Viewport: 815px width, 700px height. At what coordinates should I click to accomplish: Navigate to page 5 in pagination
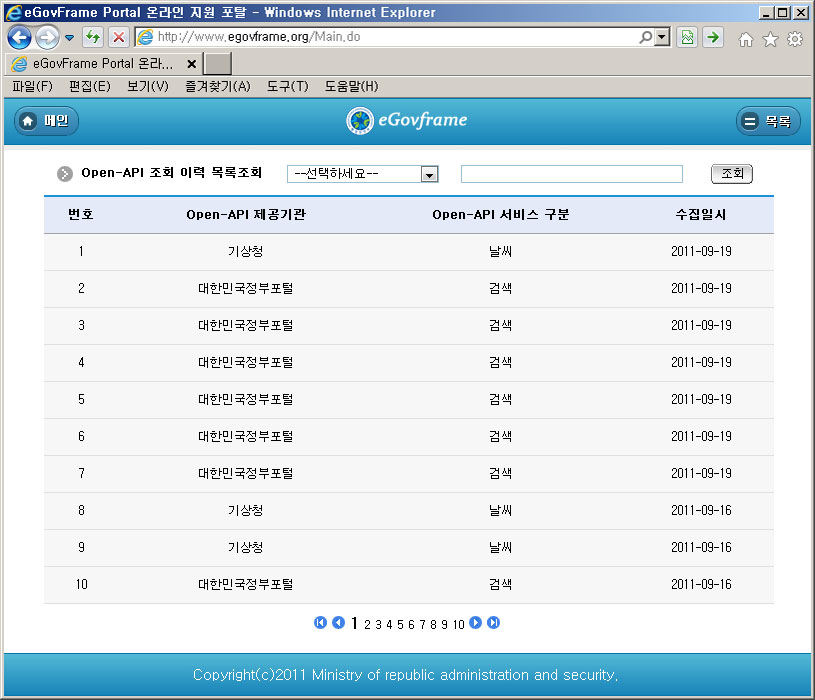pyautogui.click(x=400, y=624)
